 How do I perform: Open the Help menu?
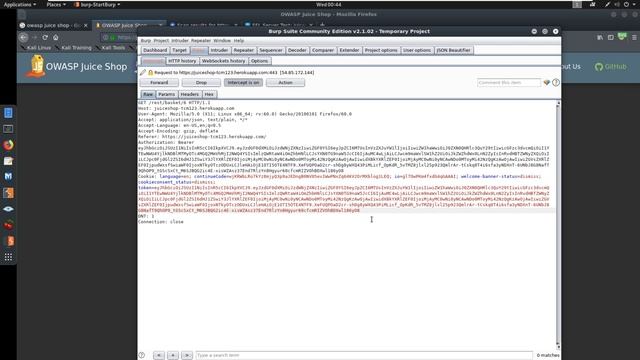tap(239, 41)
